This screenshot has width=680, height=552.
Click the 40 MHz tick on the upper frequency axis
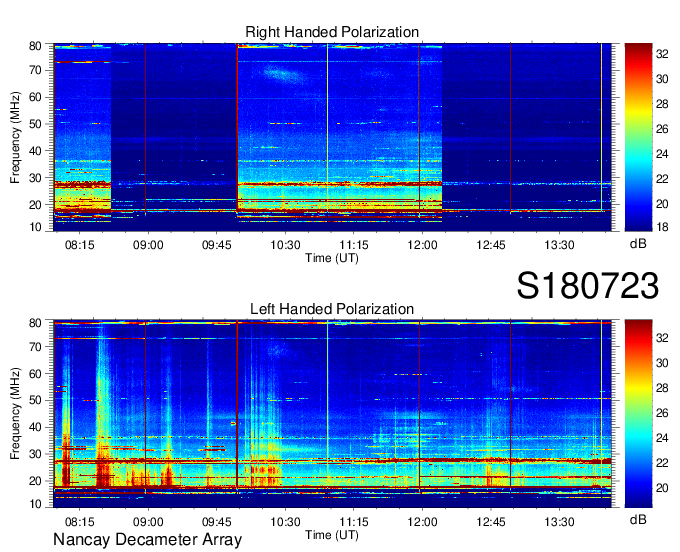pos(35,151)
